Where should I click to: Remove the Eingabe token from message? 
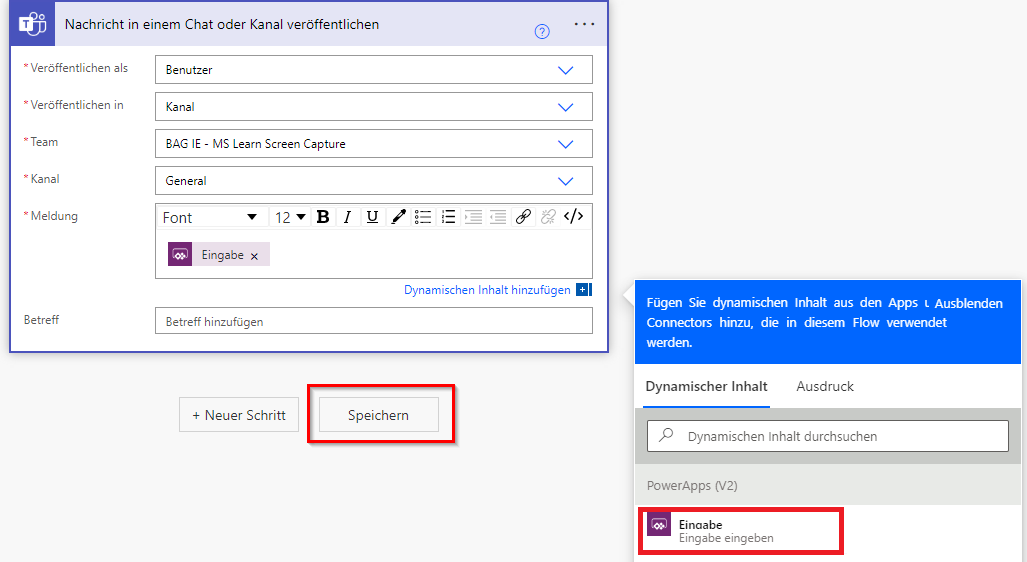tap(254, 256)
